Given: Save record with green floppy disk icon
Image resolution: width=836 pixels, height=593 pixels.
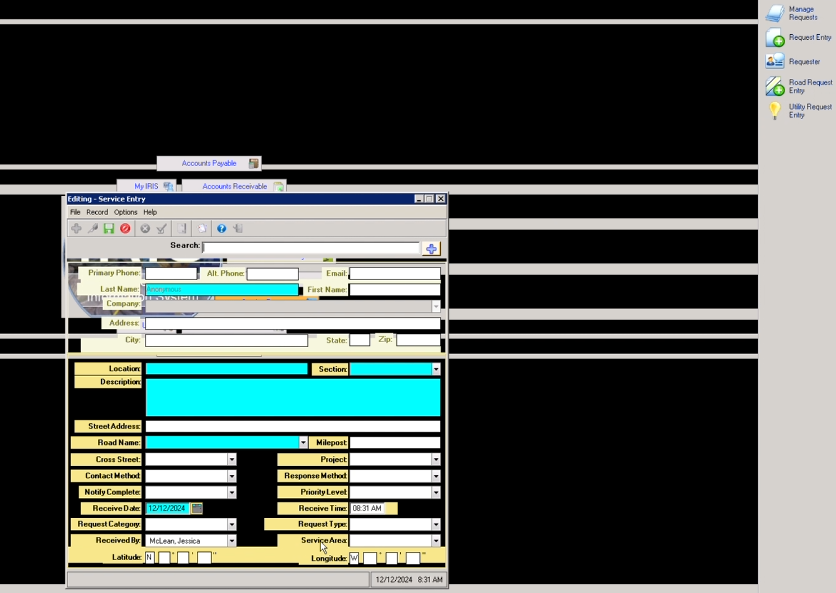Looking at the screenshot, I should coord(109,229).
